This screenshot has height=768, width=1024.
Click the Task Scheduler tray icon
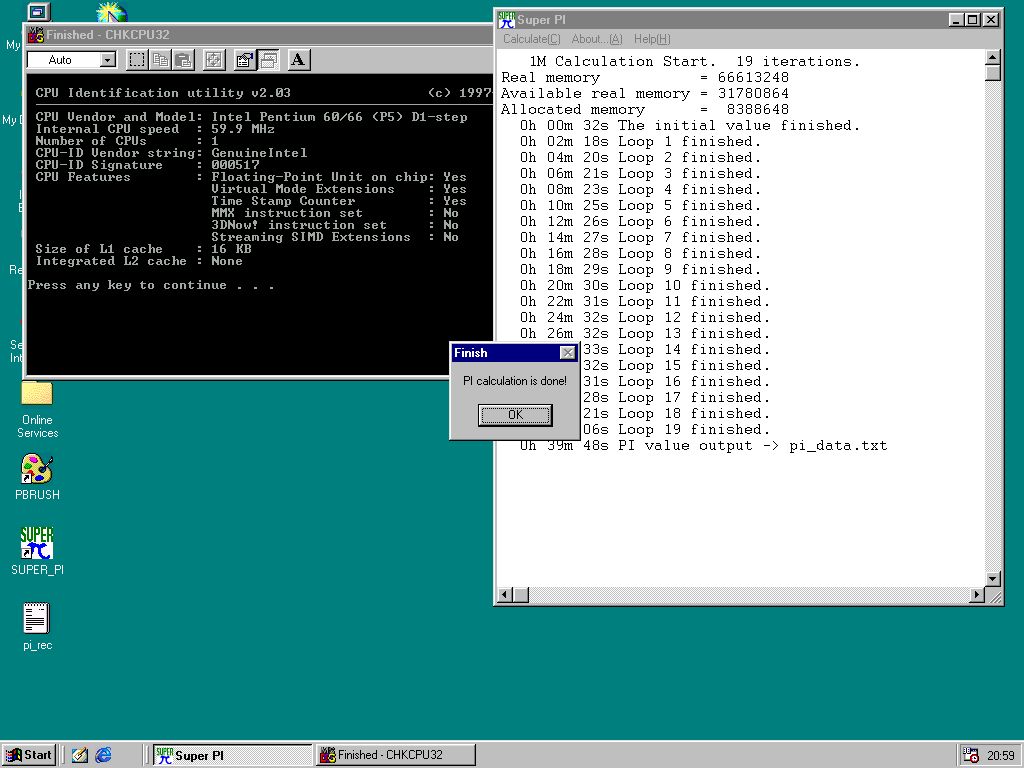click(x=971, y=755)
